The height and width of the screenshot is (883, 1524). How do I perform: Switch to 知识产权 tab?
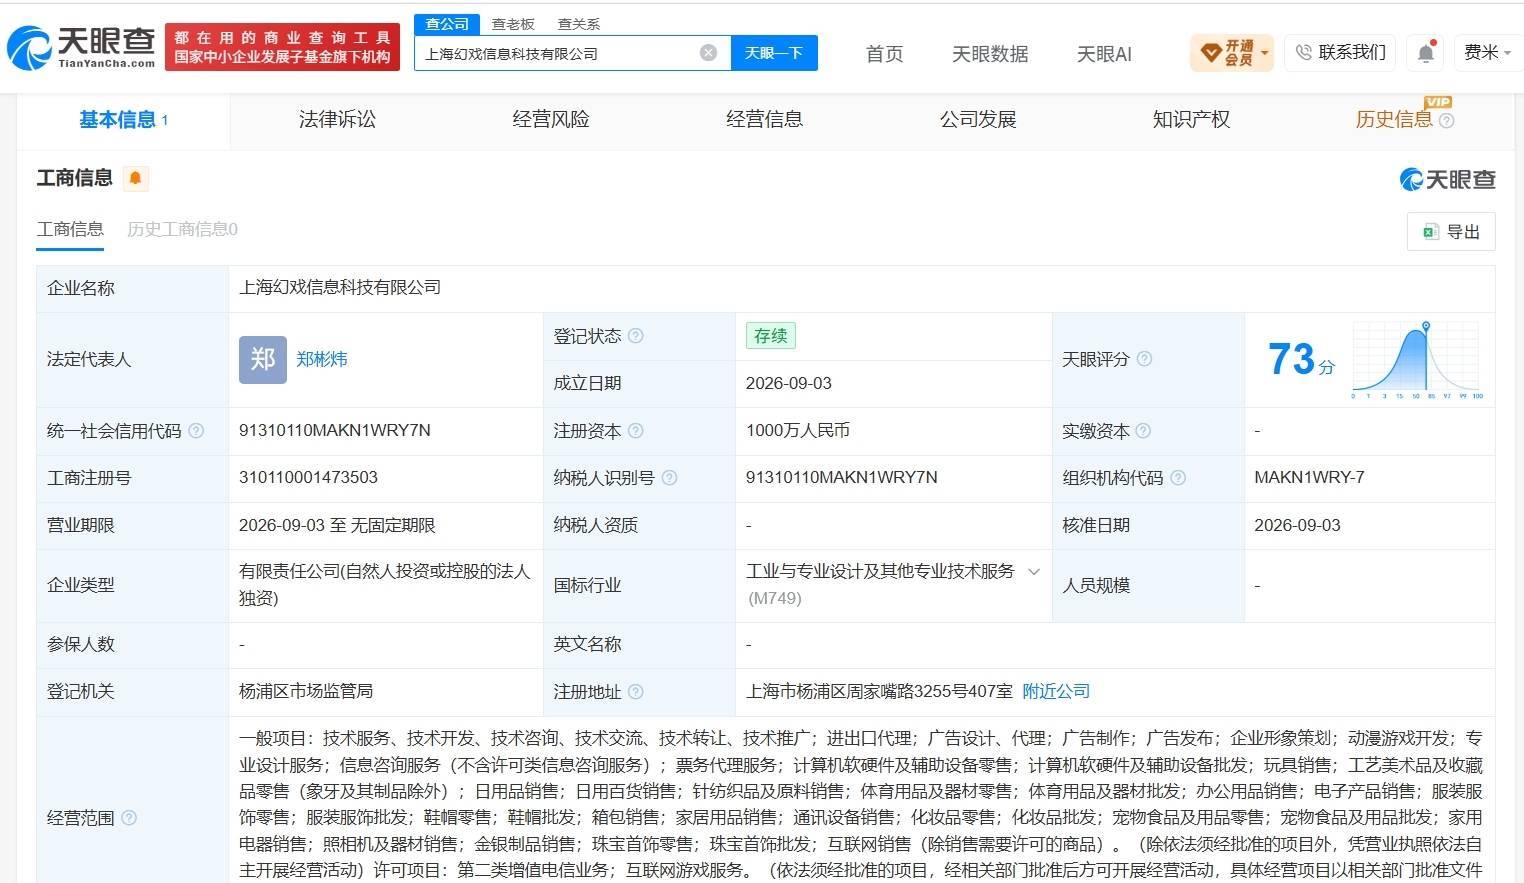tap(1191, 120)
